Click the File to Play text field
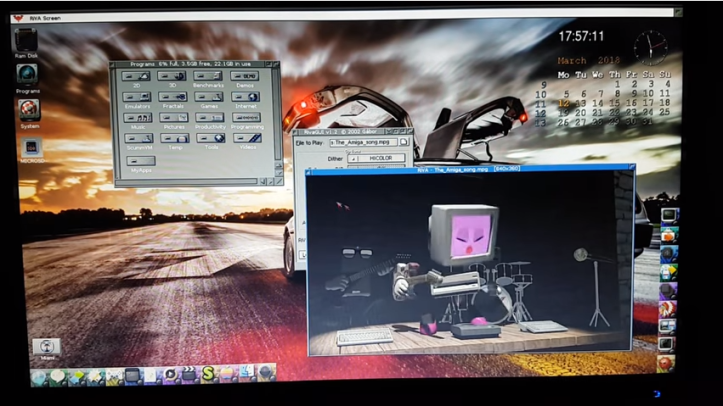 363,142
